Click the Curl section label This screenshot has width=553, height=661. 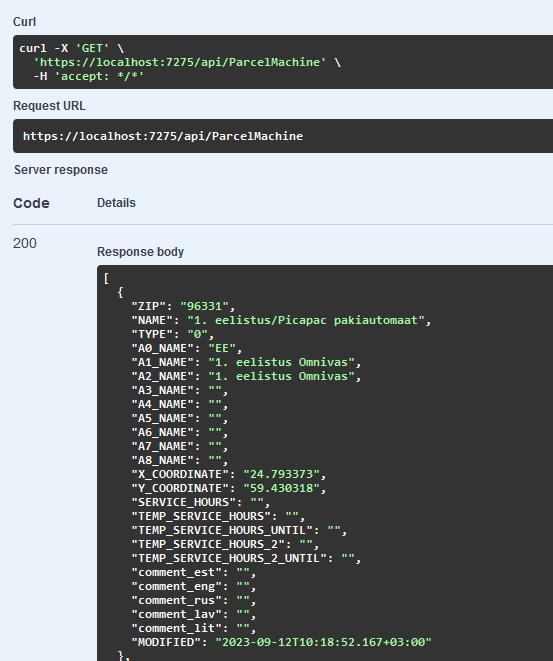[24, 22]
